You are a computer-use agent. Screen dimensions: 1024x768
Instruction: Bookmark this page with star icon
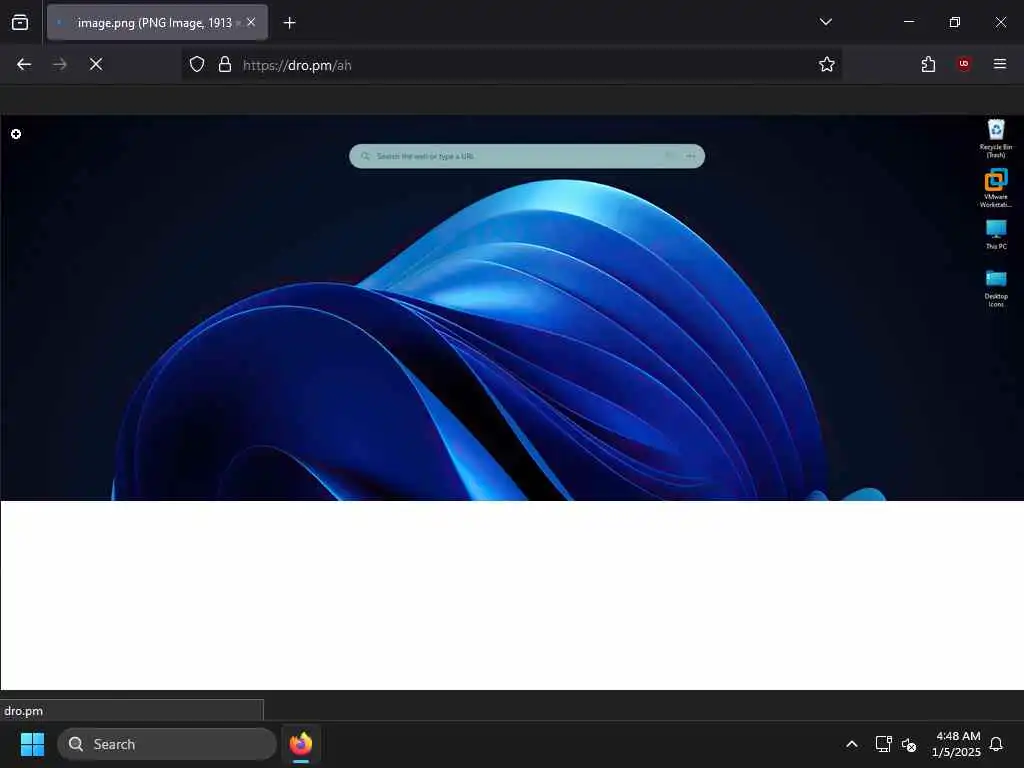coord(827,64)
